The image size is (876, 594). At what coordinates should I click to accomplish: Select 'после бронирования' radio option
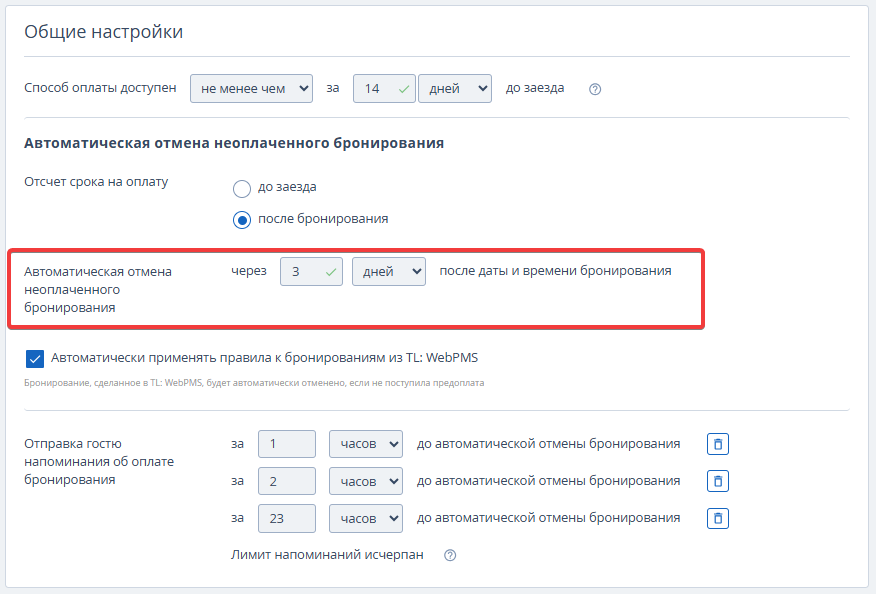tap(242, 220)
